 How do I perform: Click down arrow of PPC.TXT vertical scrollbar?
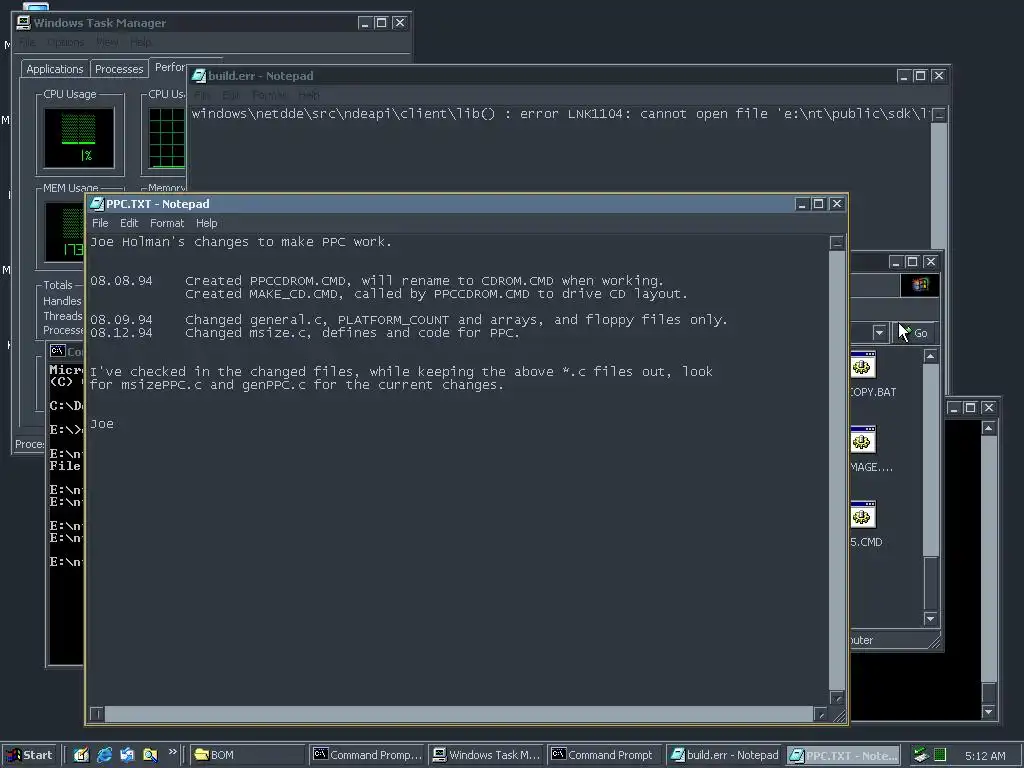(837, 698)
